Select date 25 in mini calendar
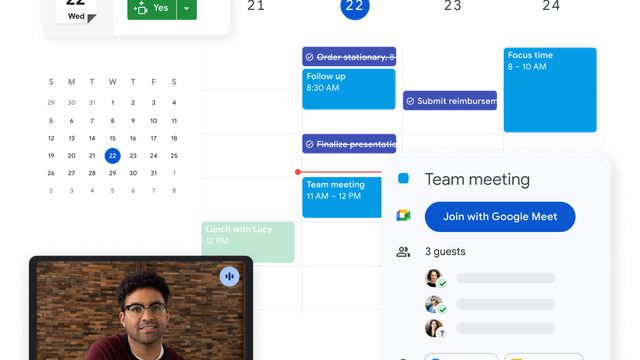 (174, 156)
